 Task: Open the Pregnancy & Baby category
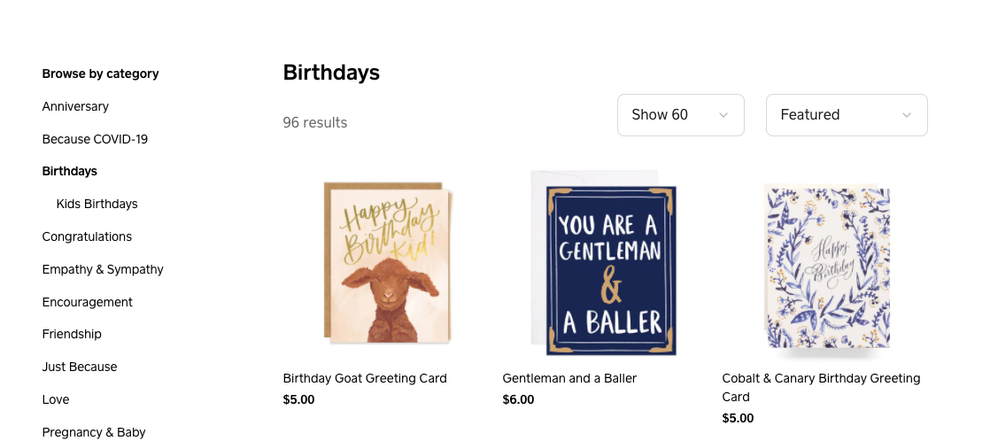click(94, 432)
